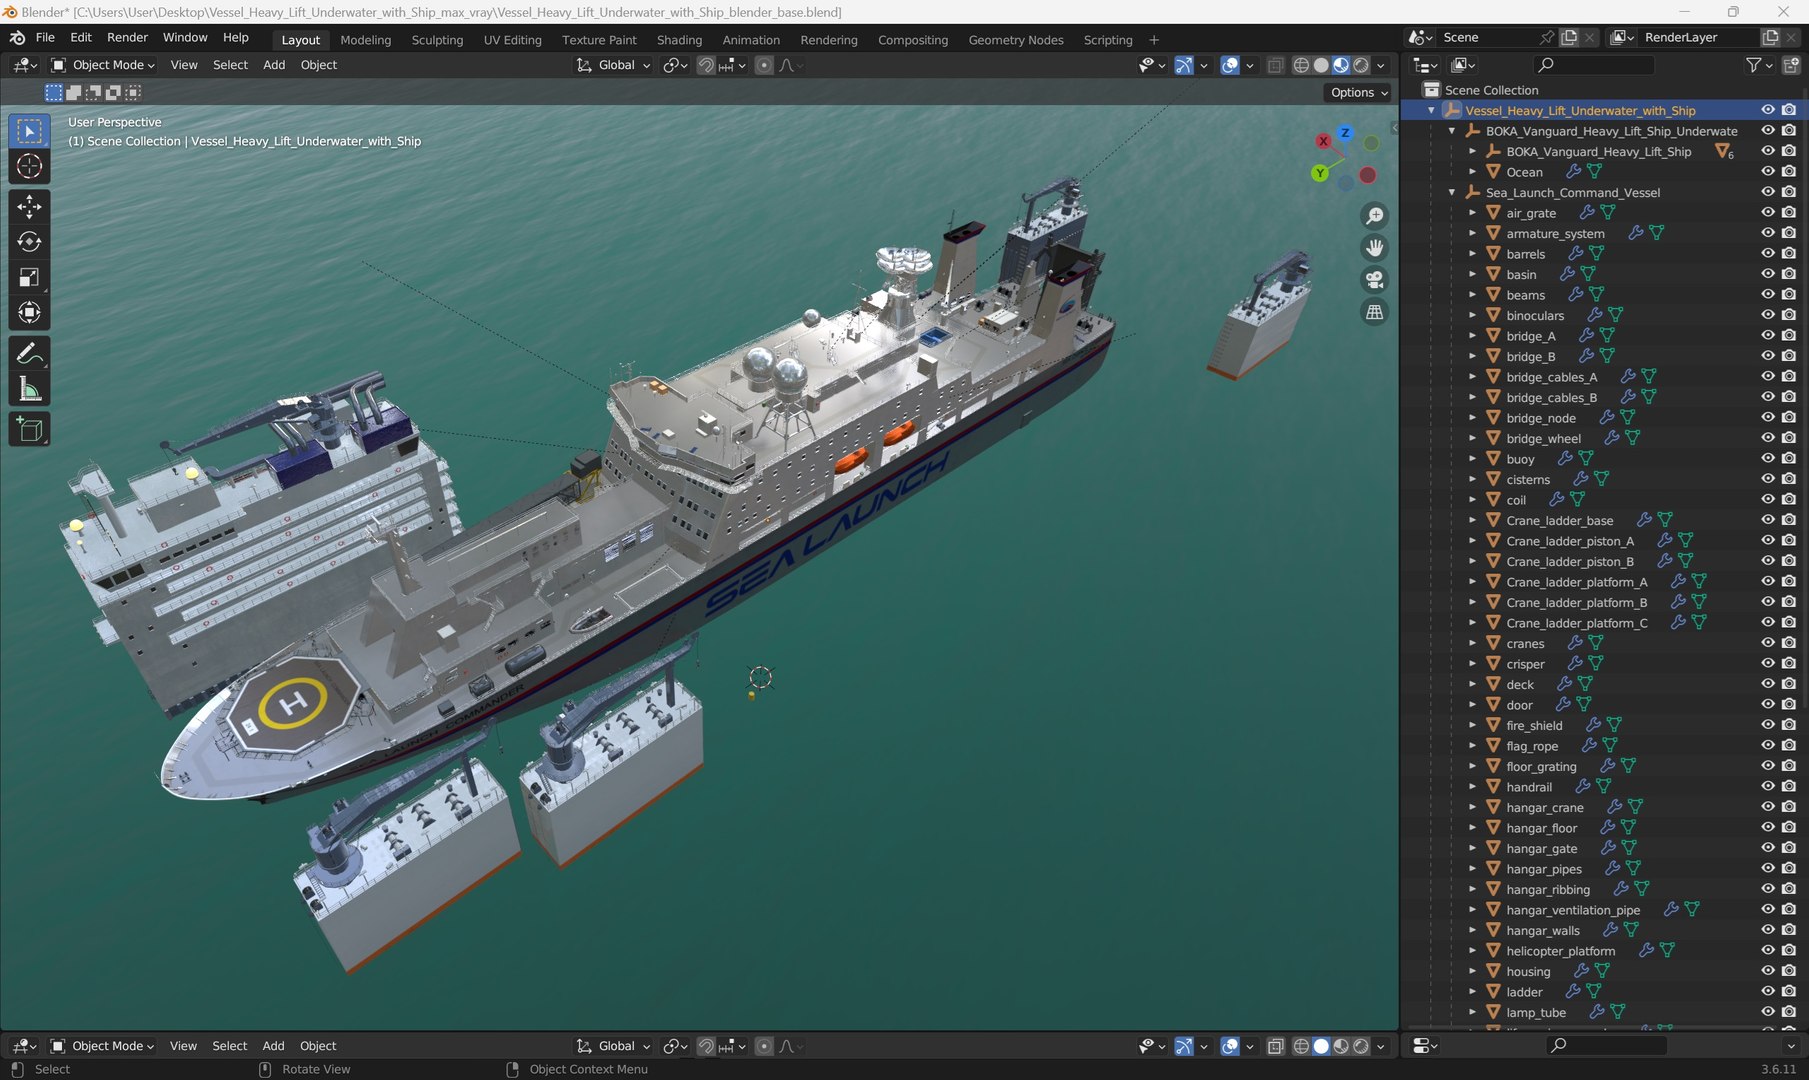Toggle X-ray in top header
This screenshot has height=1080, width=1809.
(1275, 65)
